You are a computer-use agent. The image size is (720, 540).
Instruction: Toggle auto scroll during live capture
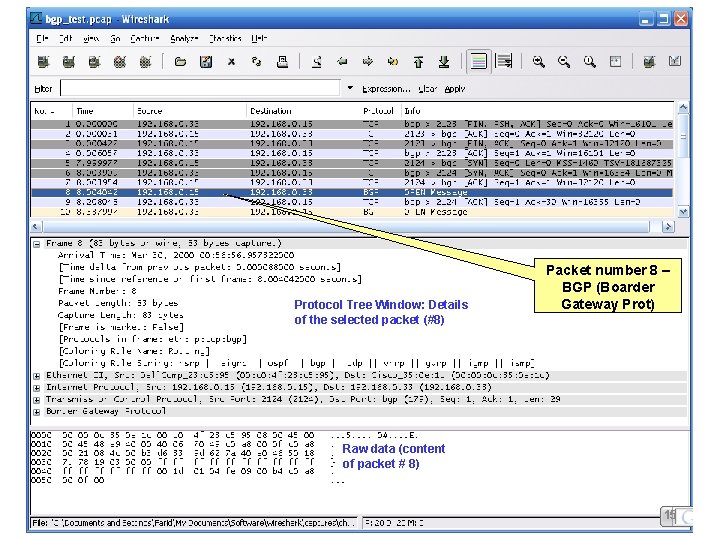tap(504, 62)
